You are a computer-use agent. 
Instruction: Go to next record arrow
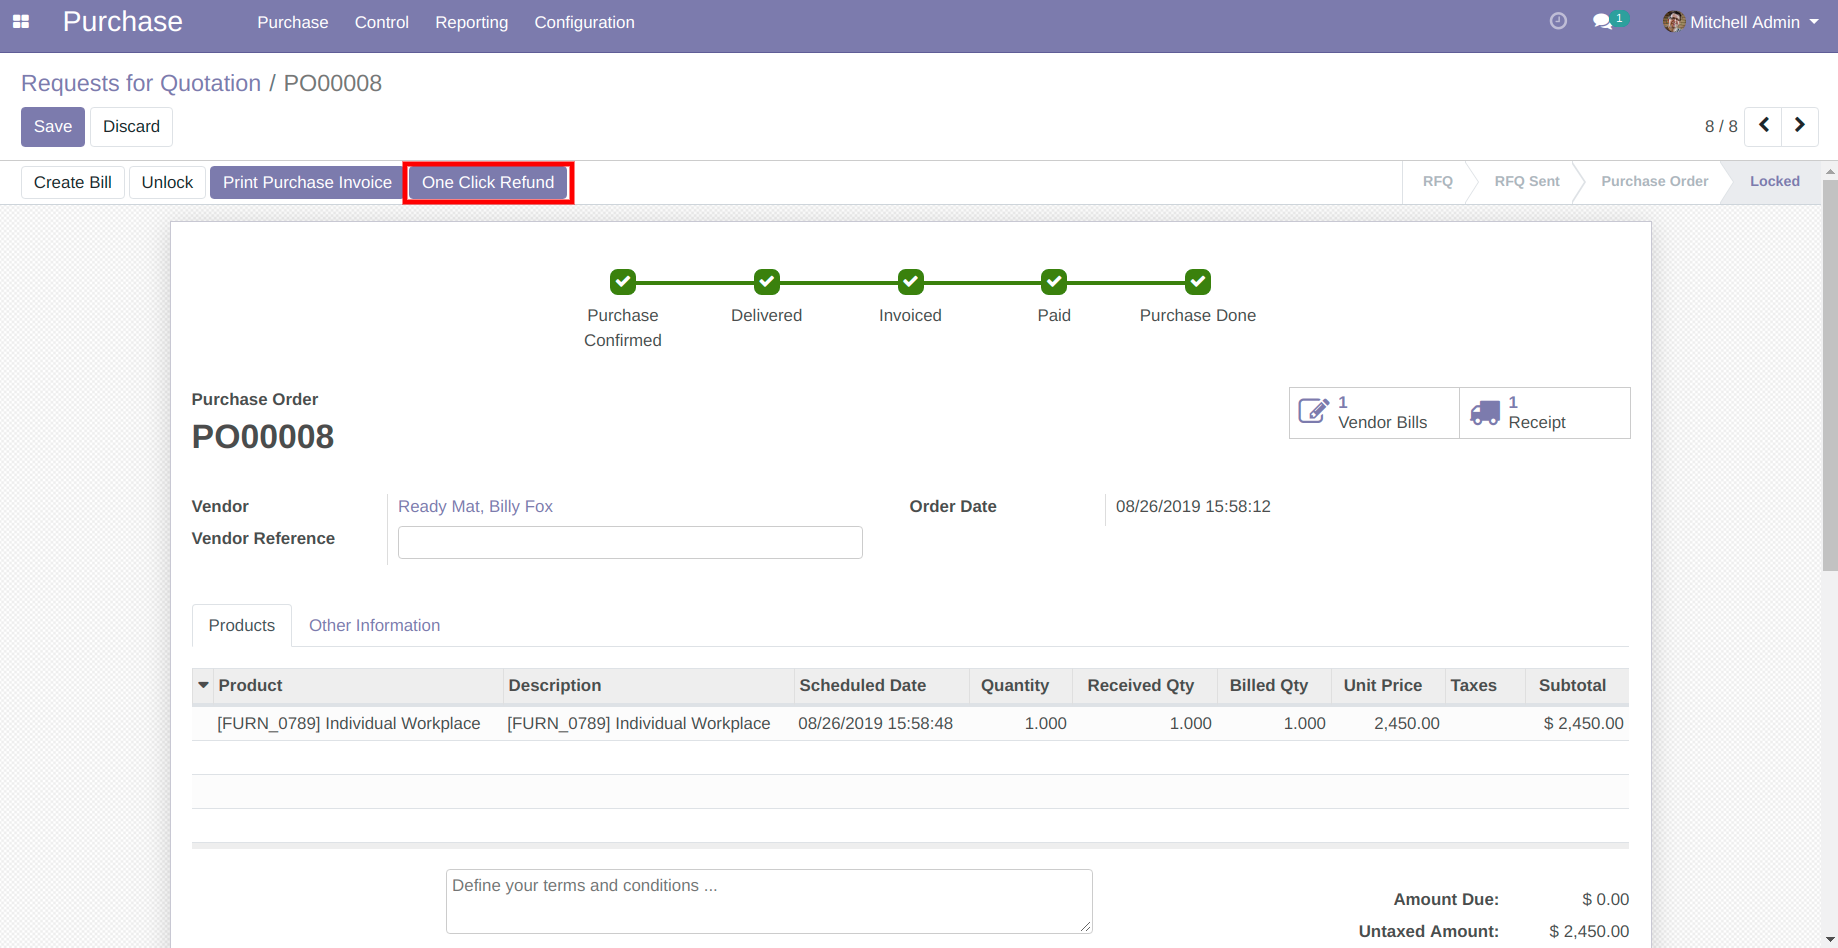tap(1800, 126)
